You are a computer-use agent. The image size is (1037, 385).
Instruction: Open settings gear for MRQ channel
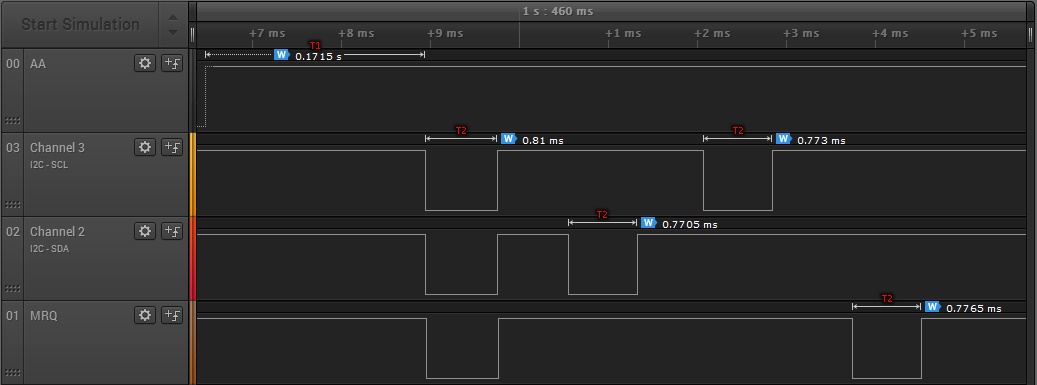coord(145,315)
